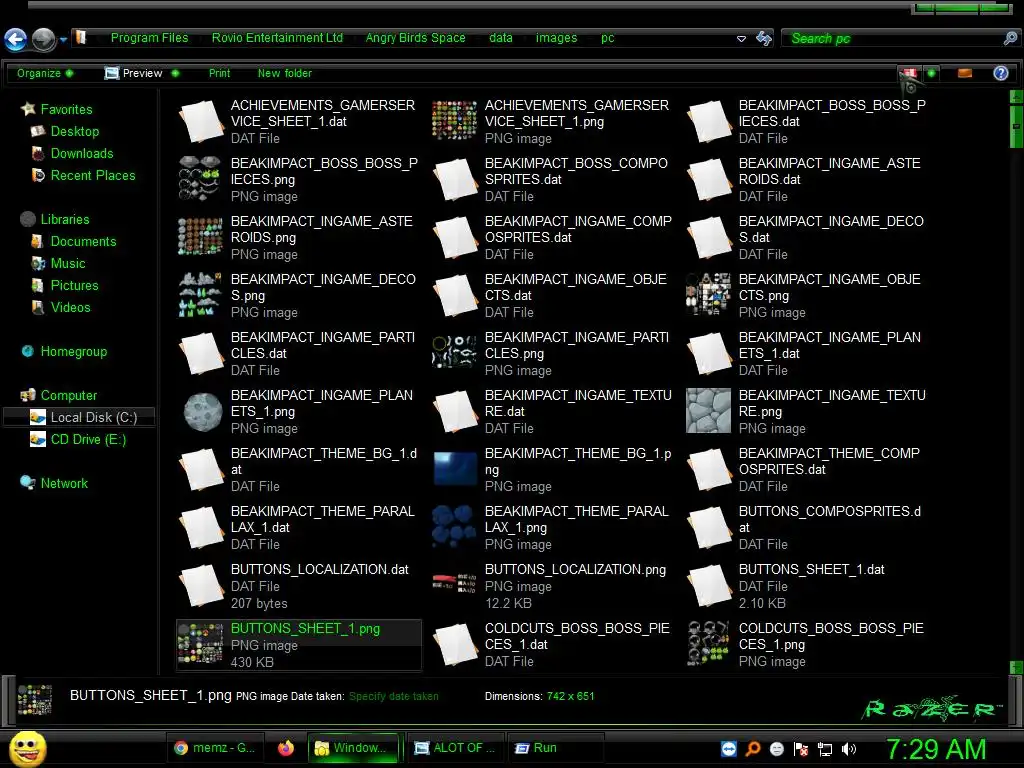
Task: Open the Help question mark icon
Action: pyautogui.click(x=1000, y=73)
